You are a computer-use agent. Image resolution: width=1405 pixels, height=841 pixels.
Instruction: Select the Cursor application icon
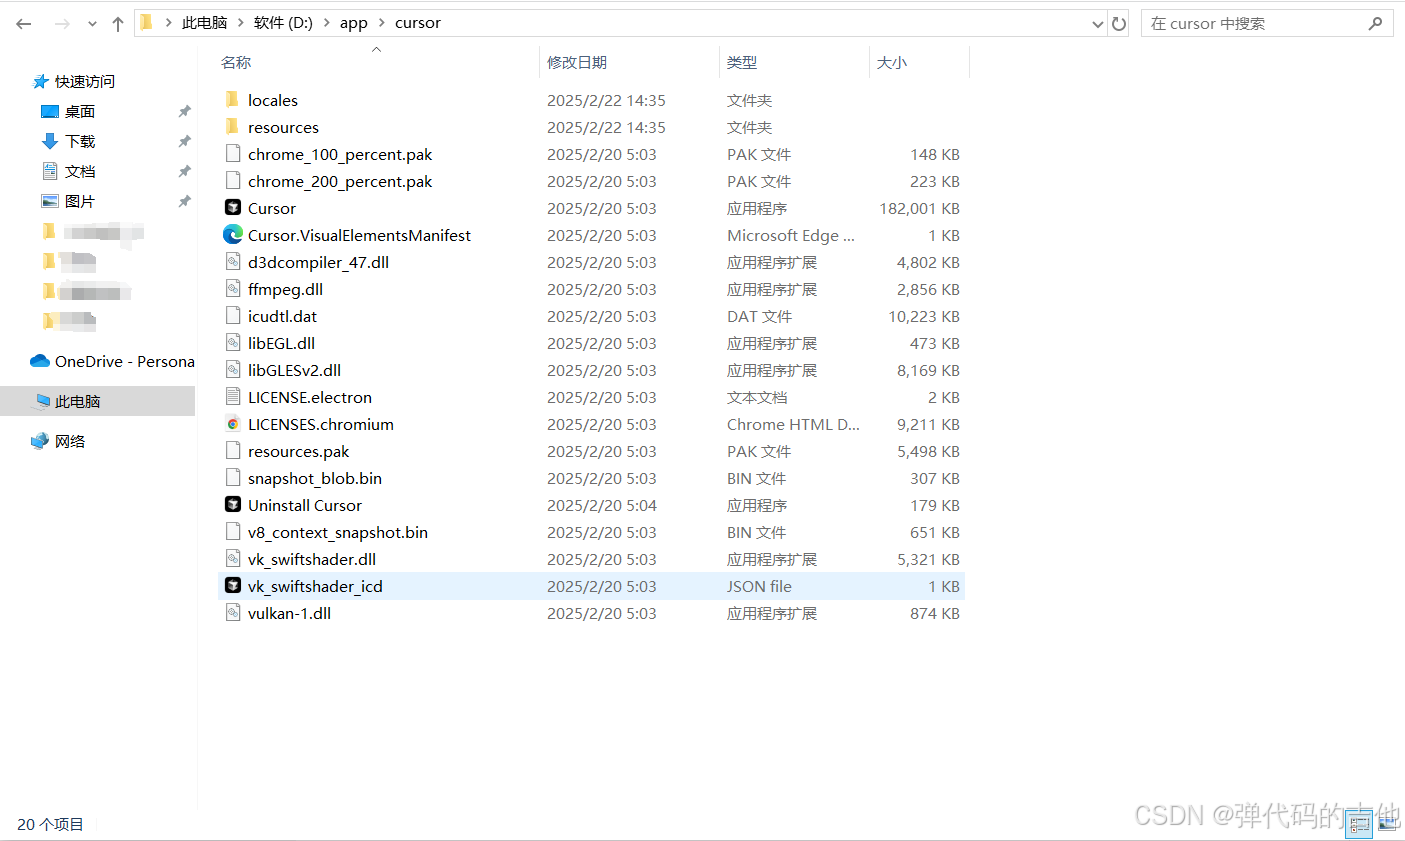(233, 207)
